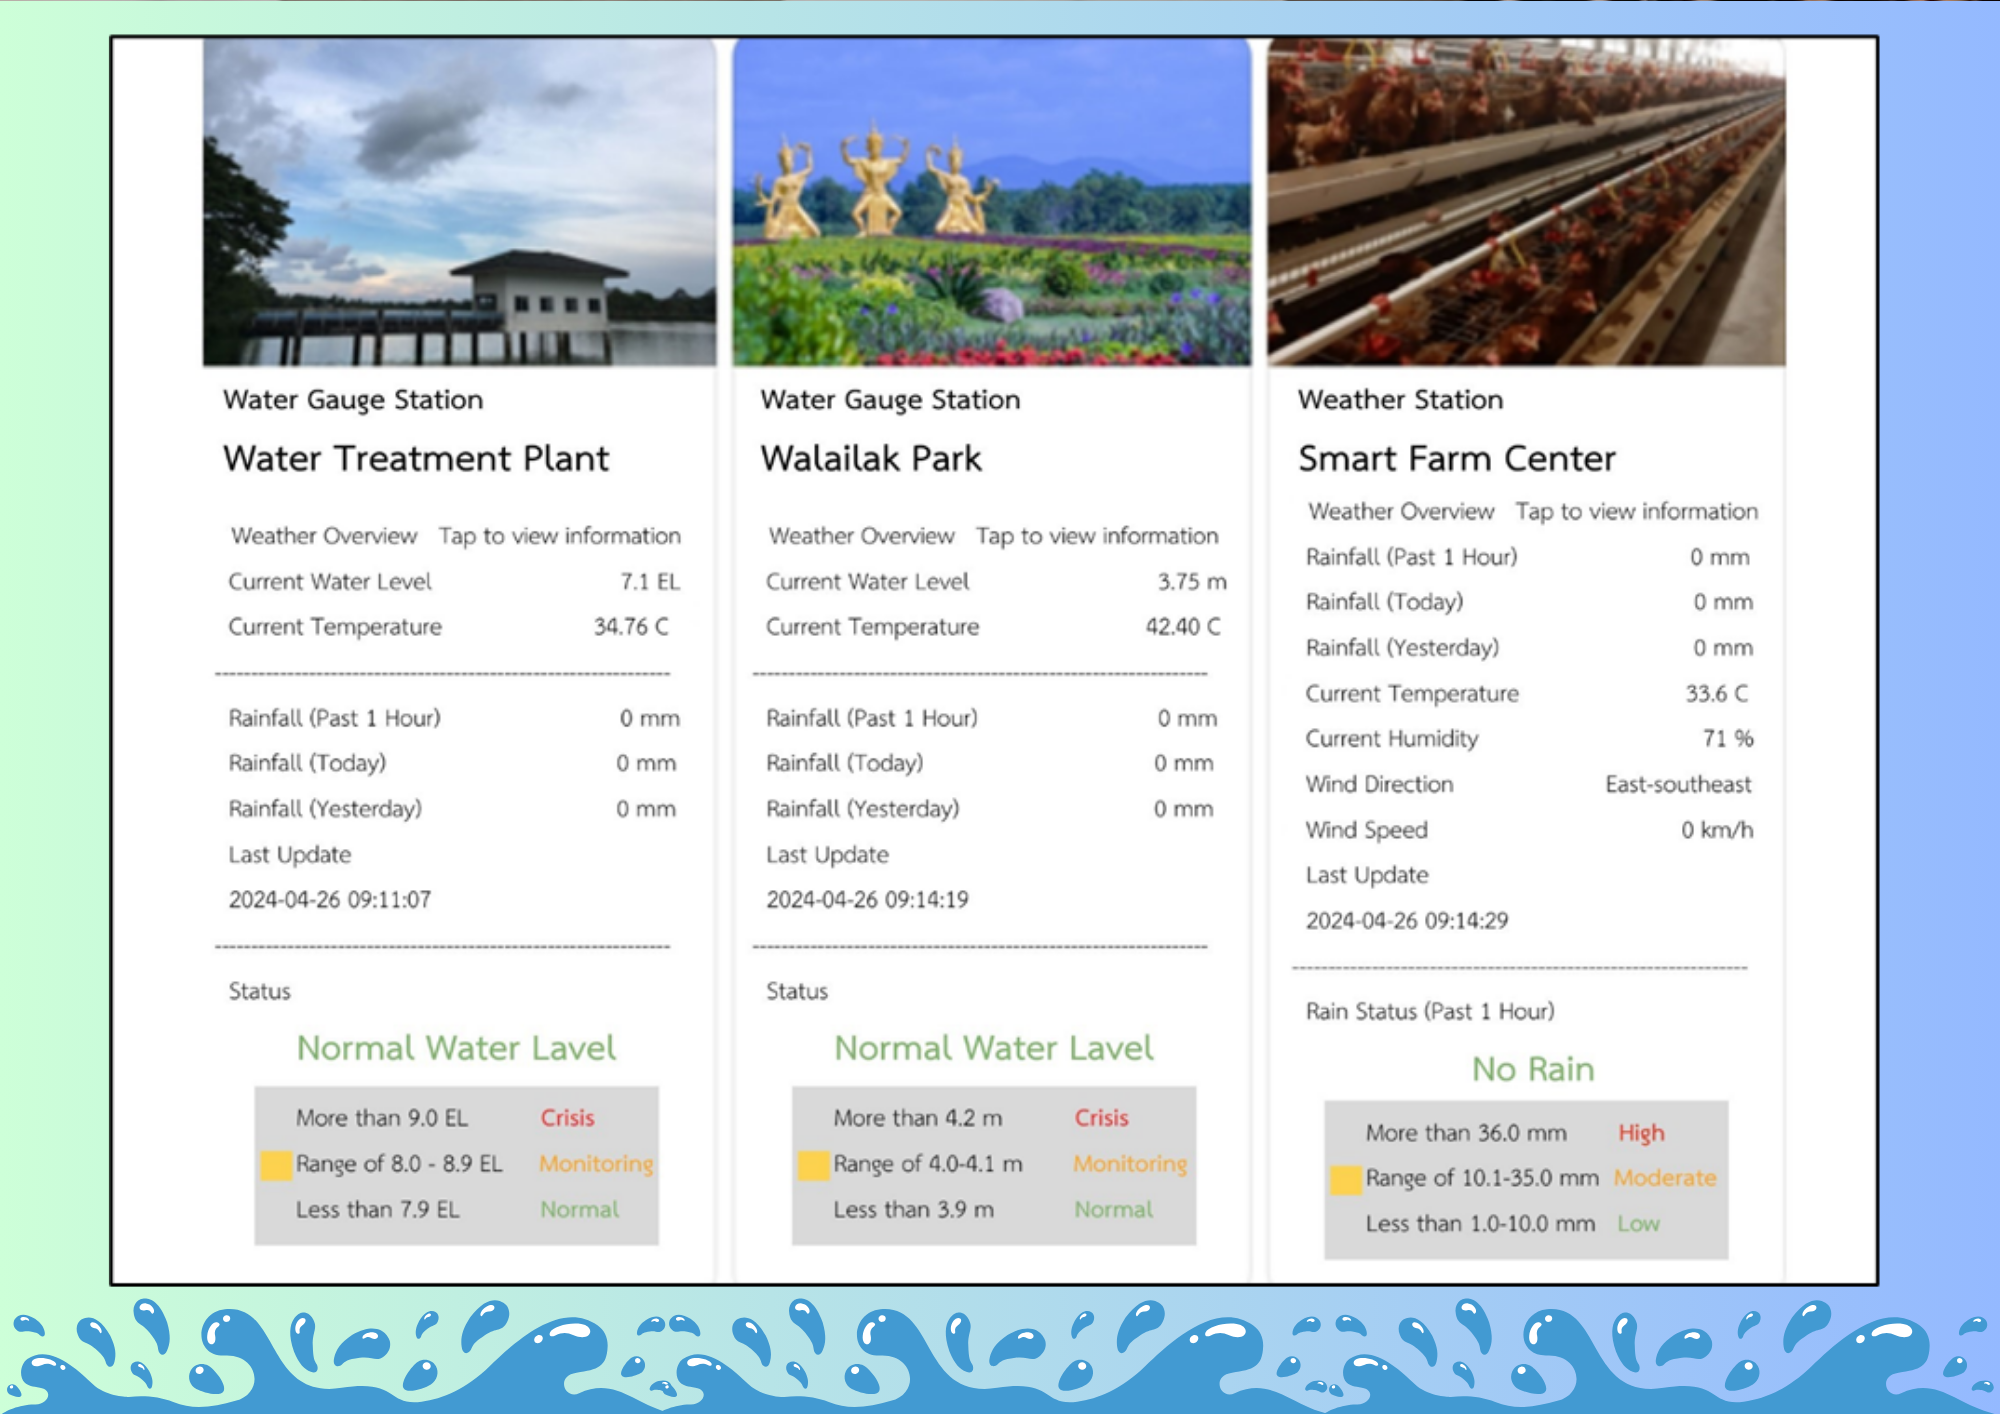2000x1414 pixels.
Task: Click yellow swatch beside Range of 10.1-35.0 mm
Action: [1346, 1180]
